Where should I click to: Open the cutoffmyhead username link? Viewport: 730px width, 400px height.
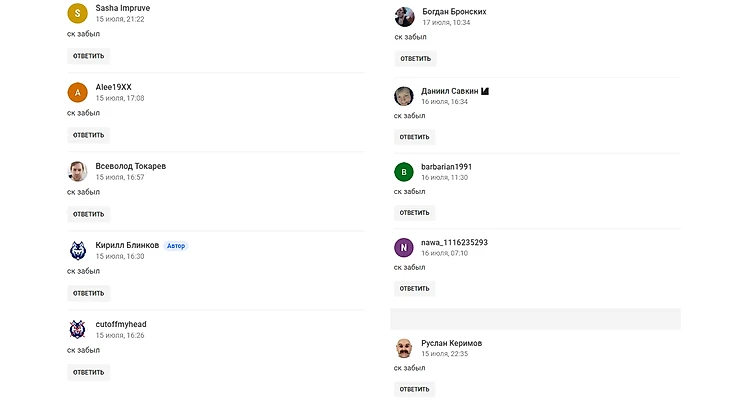tap(121, 324)
